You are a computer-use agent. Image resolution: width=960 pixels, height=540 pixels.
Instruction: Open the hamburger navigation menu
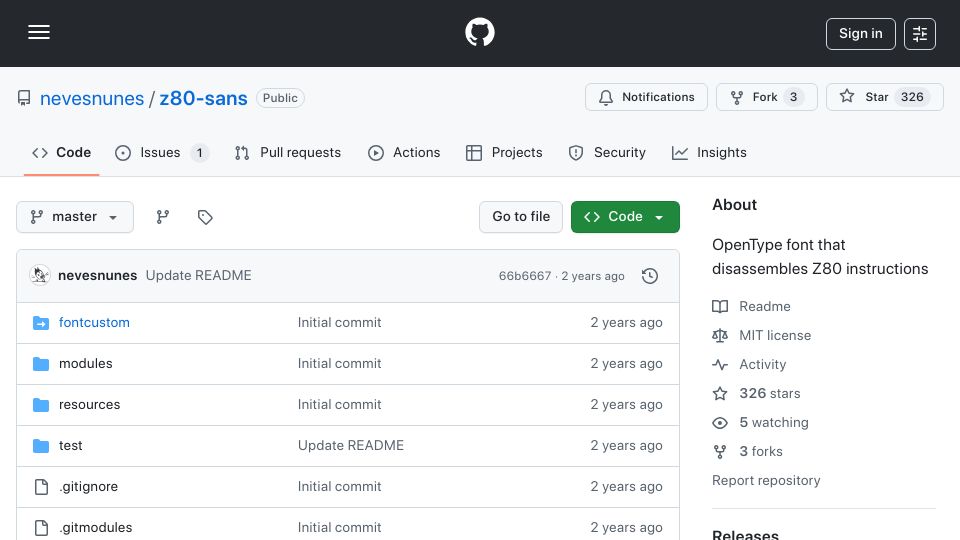click(39, 32)
